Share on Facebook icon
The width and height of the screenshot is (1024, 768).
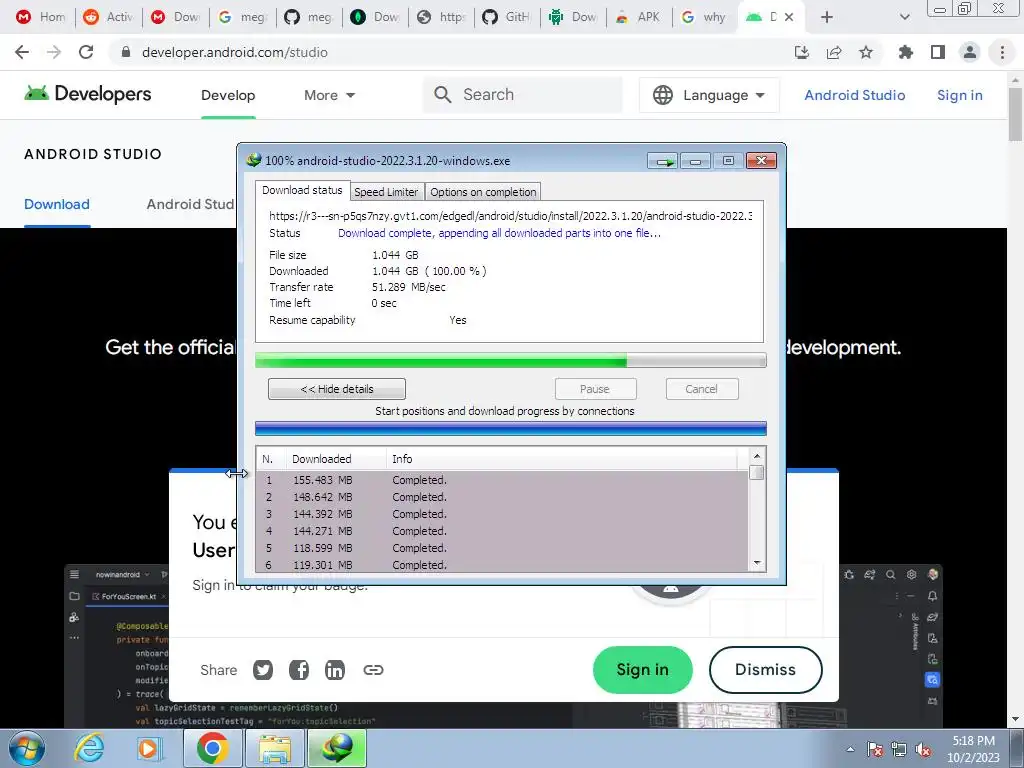298,669
